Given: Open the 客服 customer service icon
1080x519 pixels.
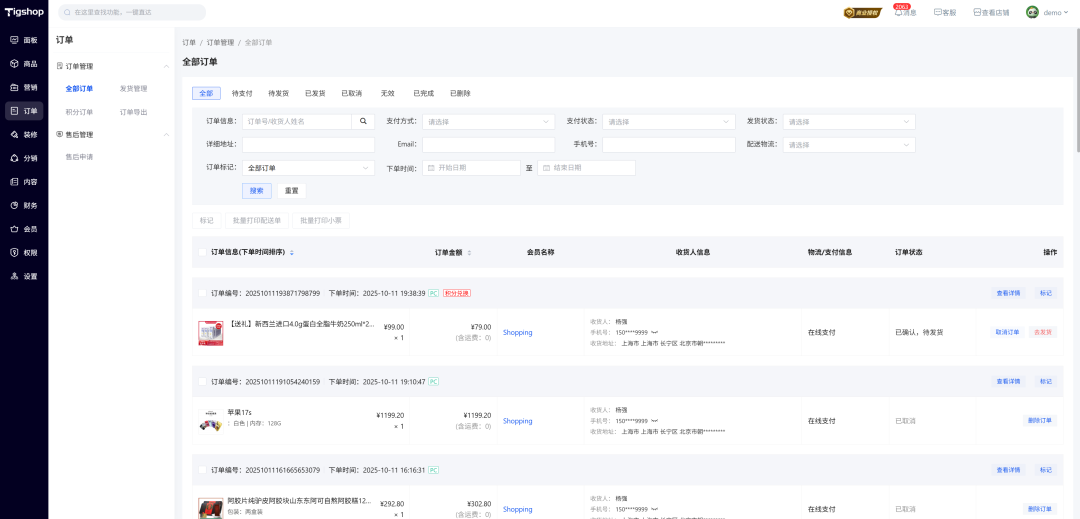Looking at the screenshot, I should point(937,12).
